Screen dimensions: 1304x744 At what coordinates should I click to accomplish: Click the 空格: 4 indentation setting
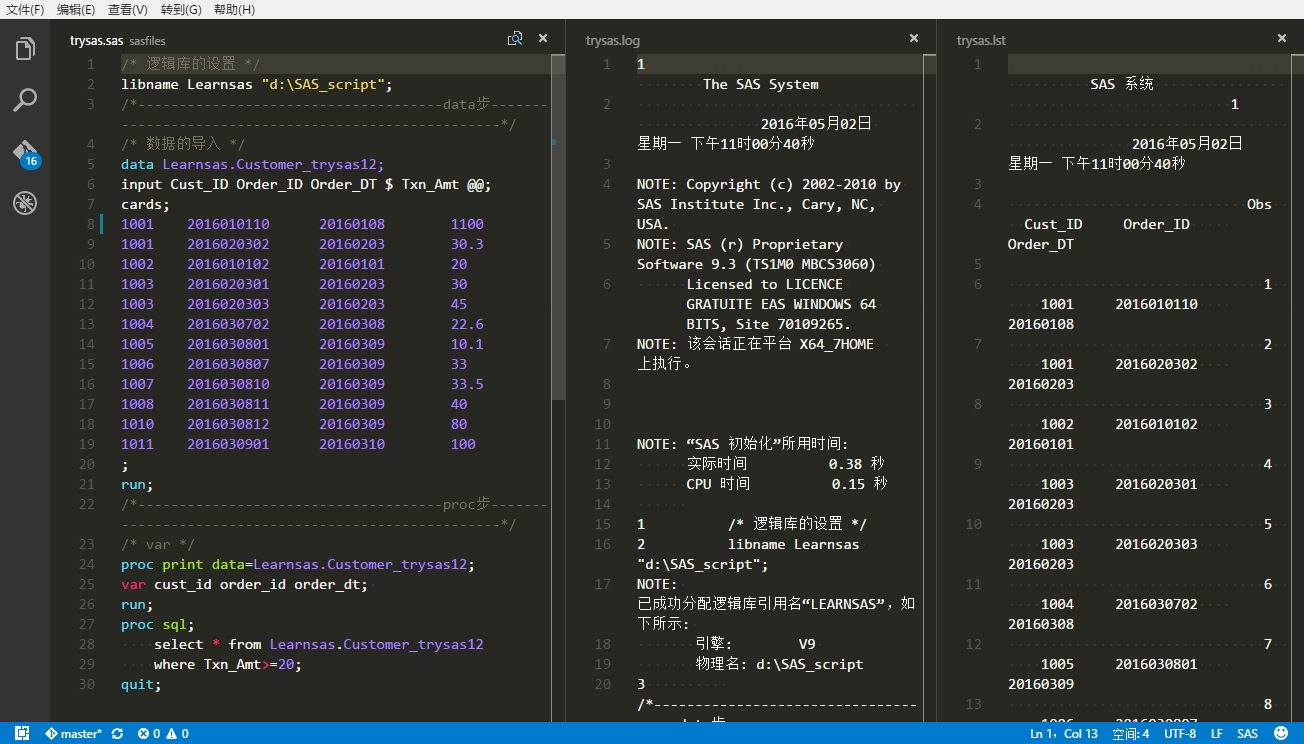pyautogui.click(x=1131, y=733)
